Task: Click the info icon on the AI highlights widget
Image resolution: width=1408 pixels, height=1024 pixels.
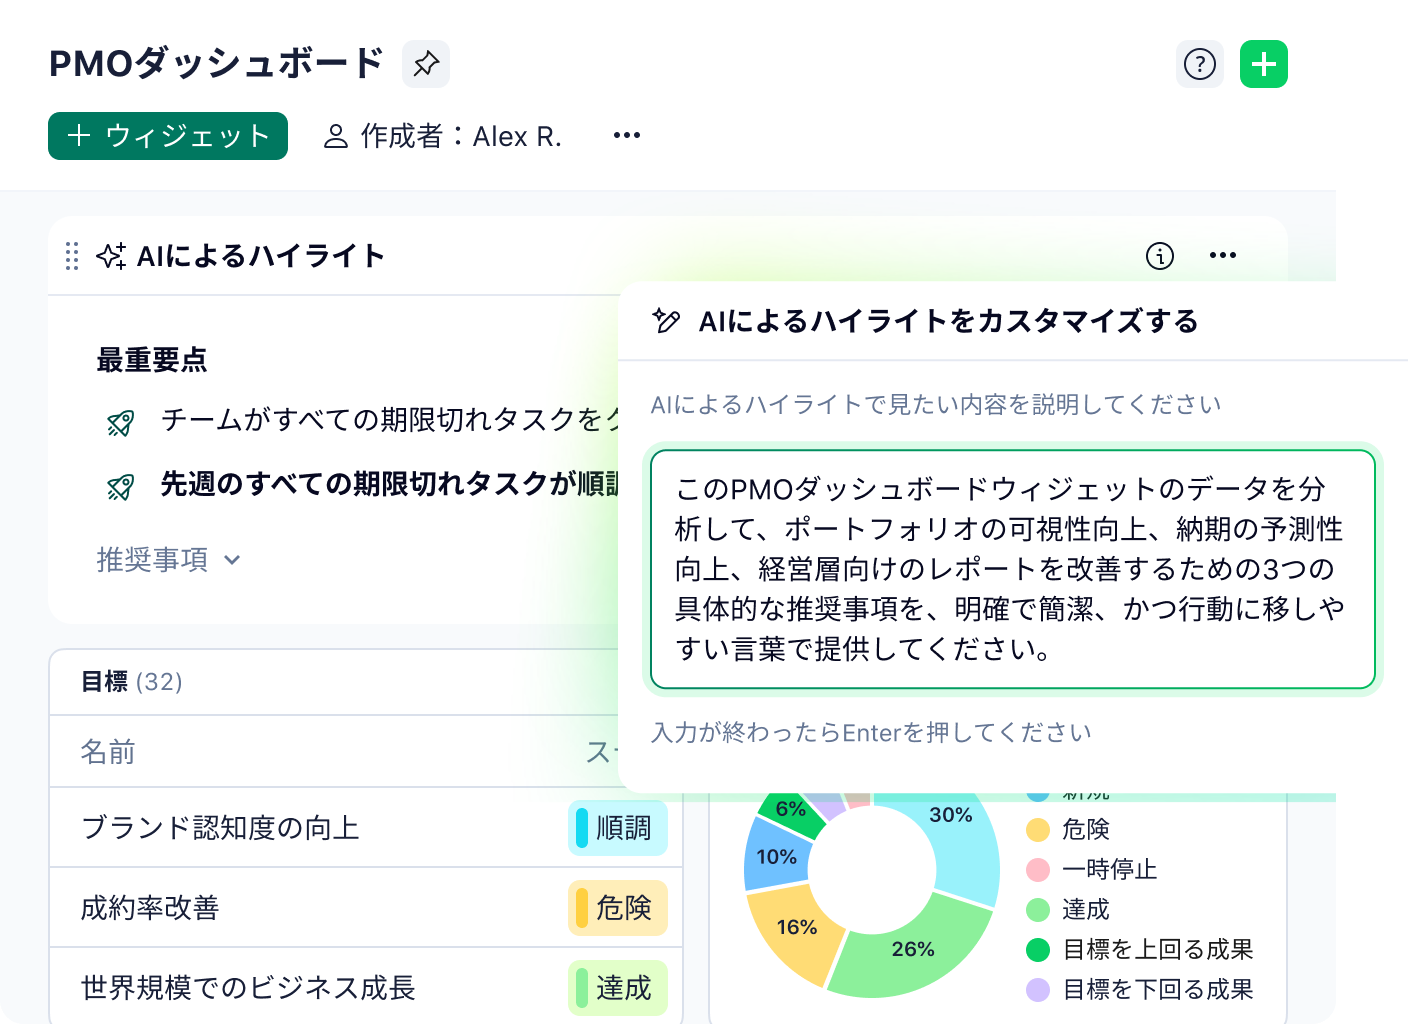Action: pos(1159,256)
